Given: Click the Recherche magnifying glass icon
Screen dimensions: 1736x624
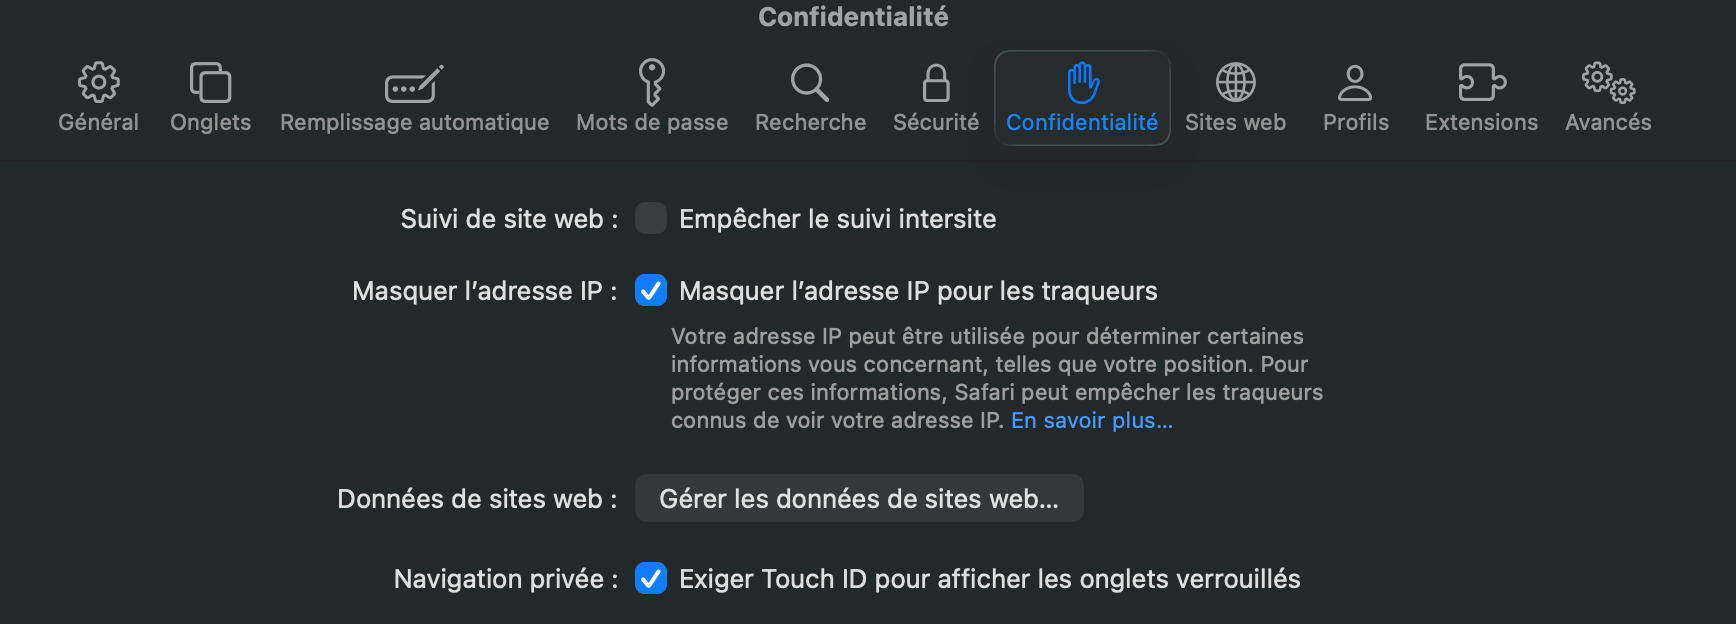Looking at the screenshot, I should point(810,85).
